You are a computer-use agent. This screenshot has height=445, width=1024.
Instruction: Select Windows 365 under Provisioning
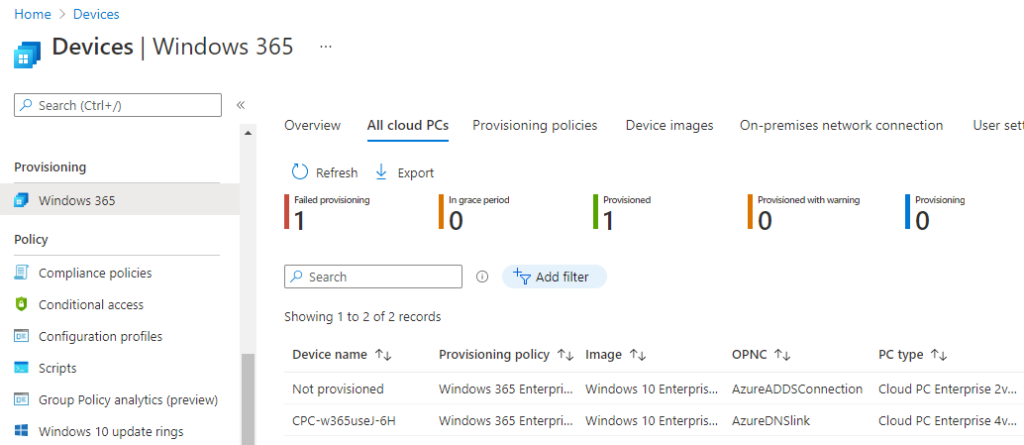(x=120, y=200)
